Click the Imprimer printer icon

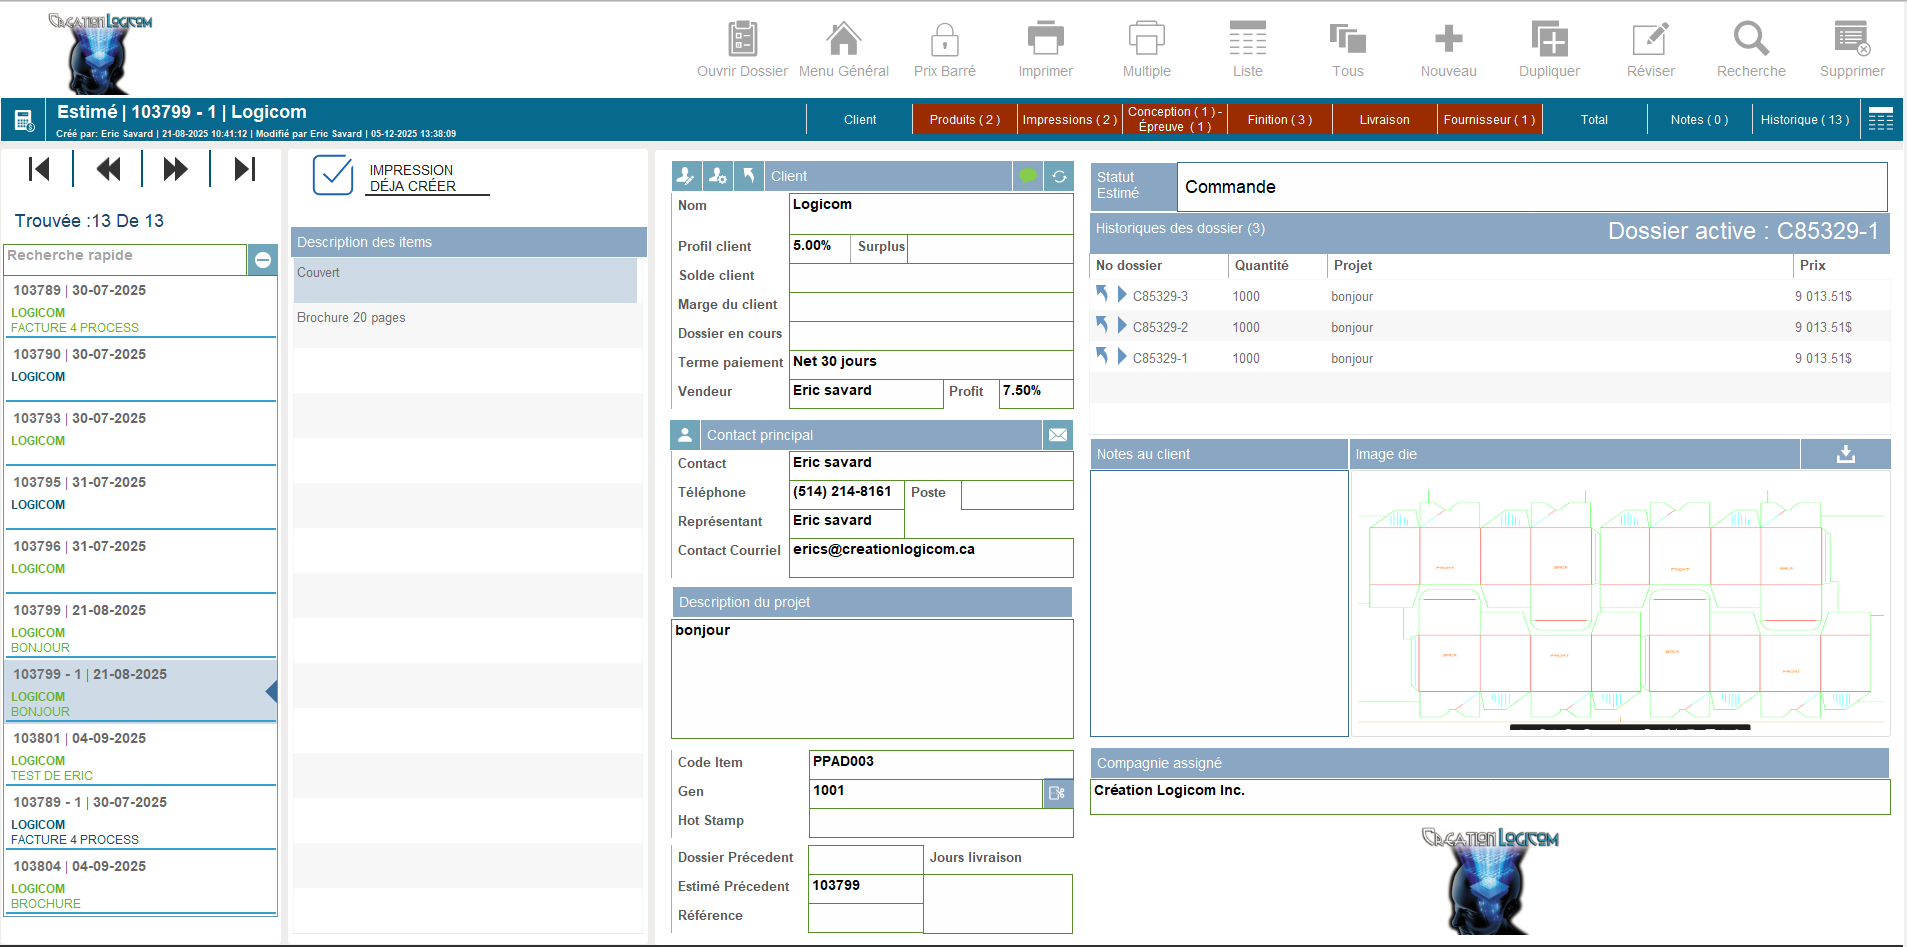pyautogui.click(x=1045, y=40)
